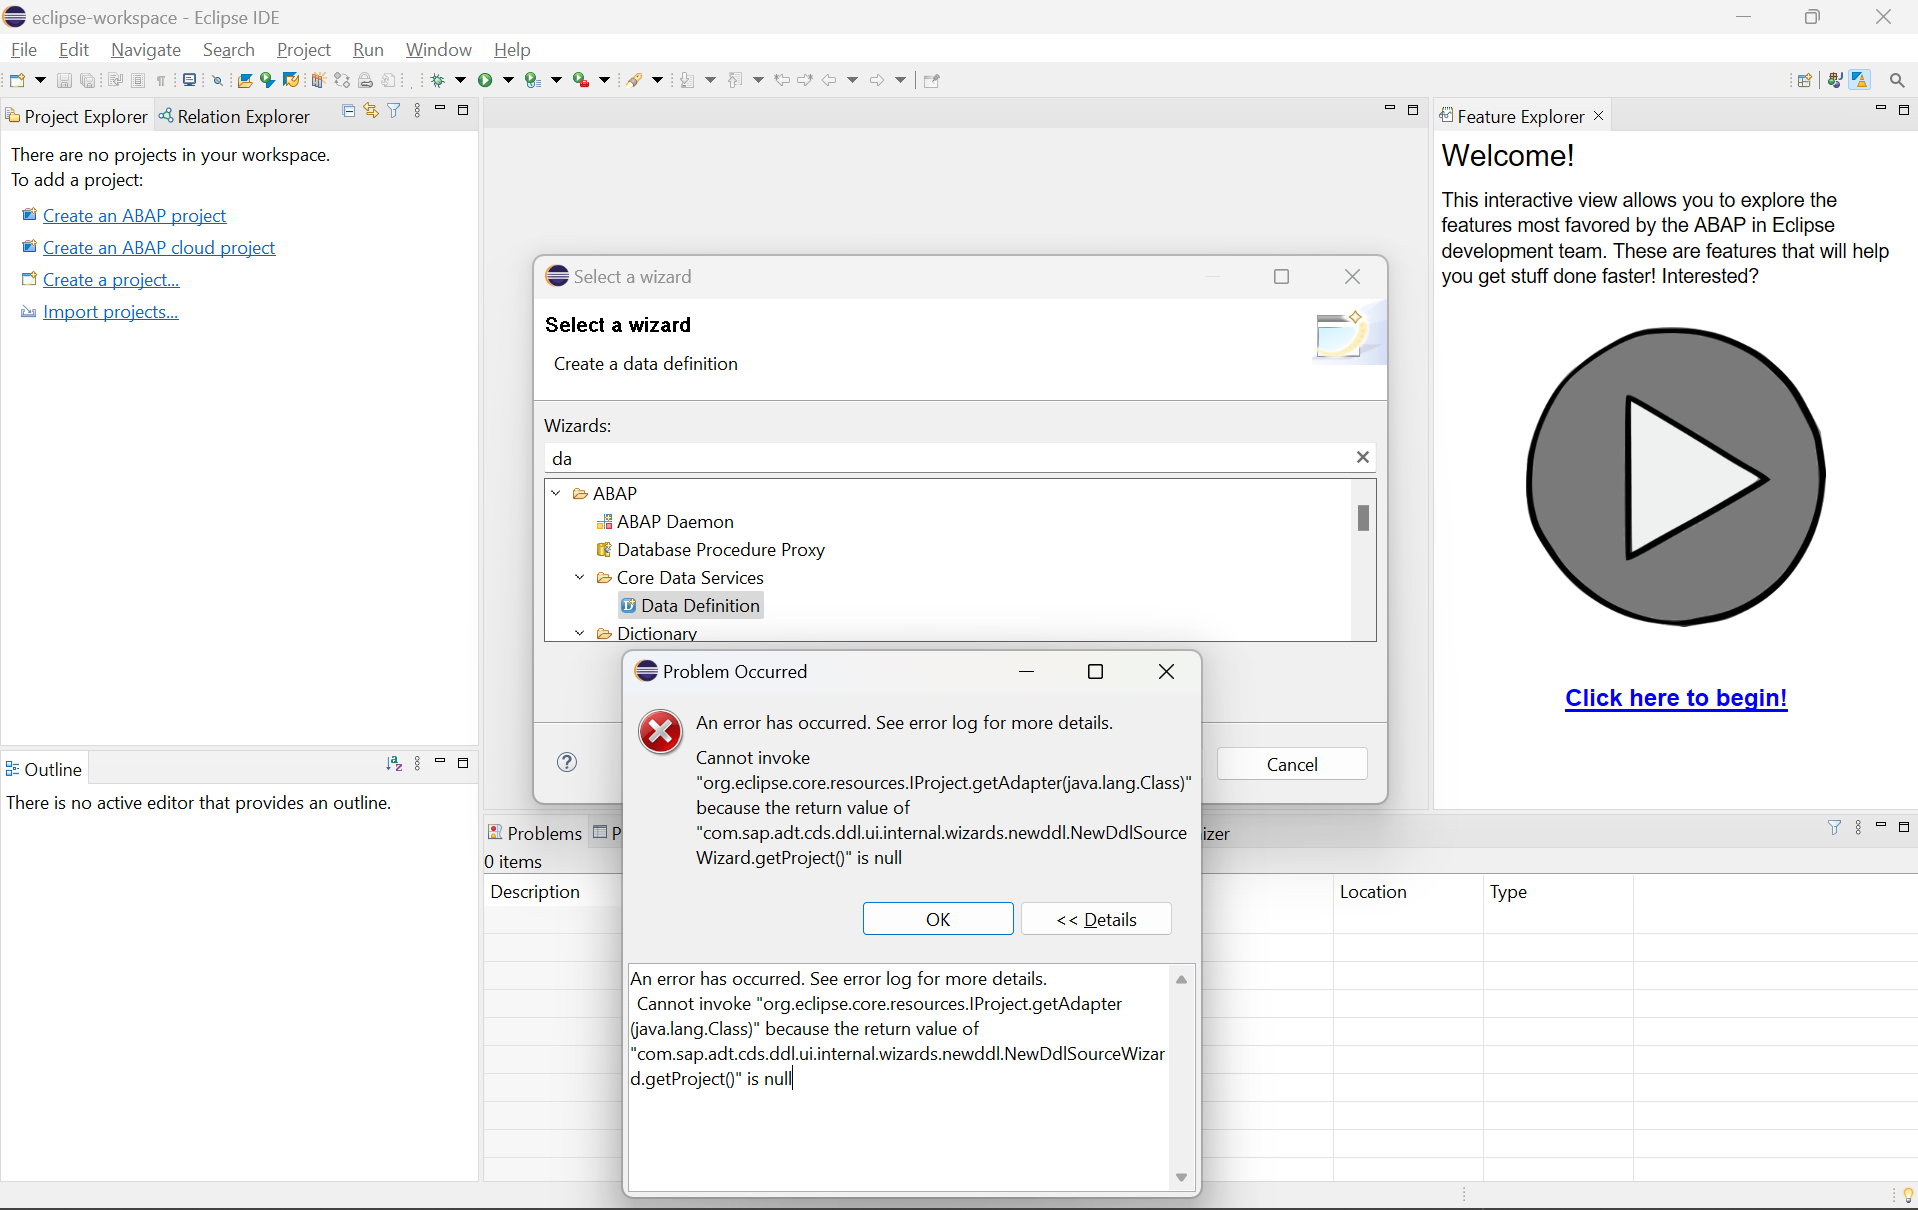Open the Window menu
Viewport: 1918px width, 1210px height.
(438, 49)
